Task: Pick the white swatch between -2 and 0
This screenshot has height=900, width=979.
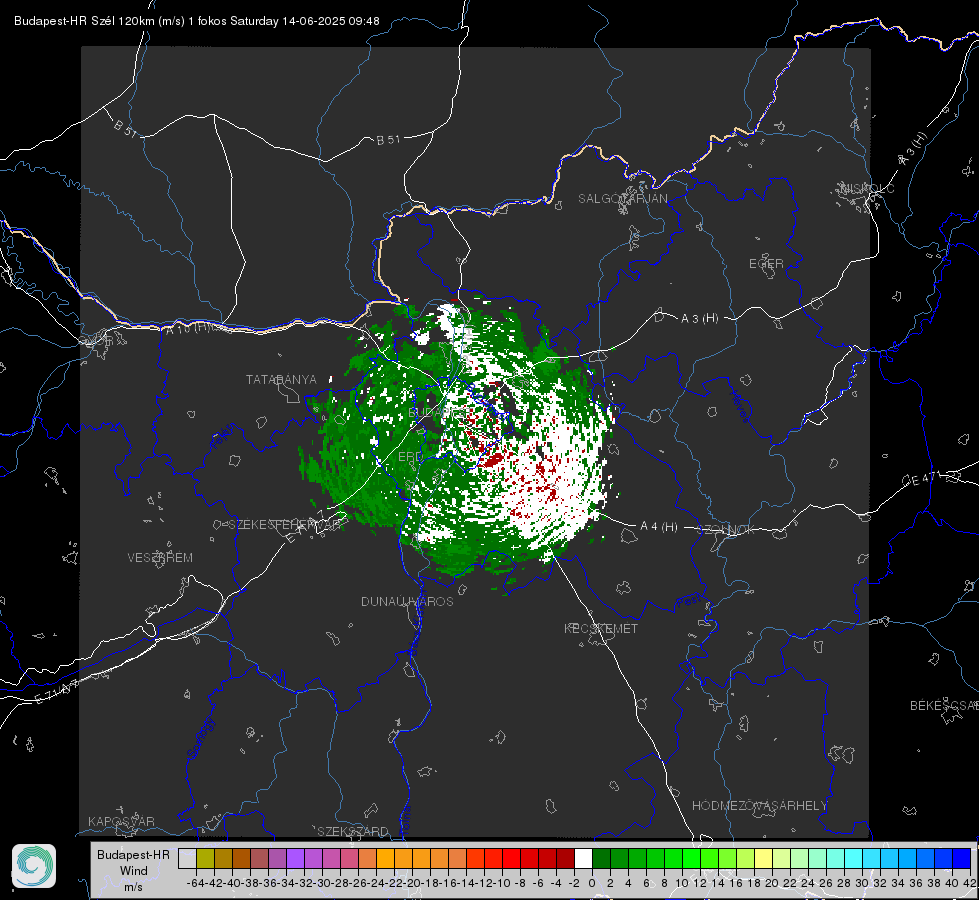Action: 583,858
